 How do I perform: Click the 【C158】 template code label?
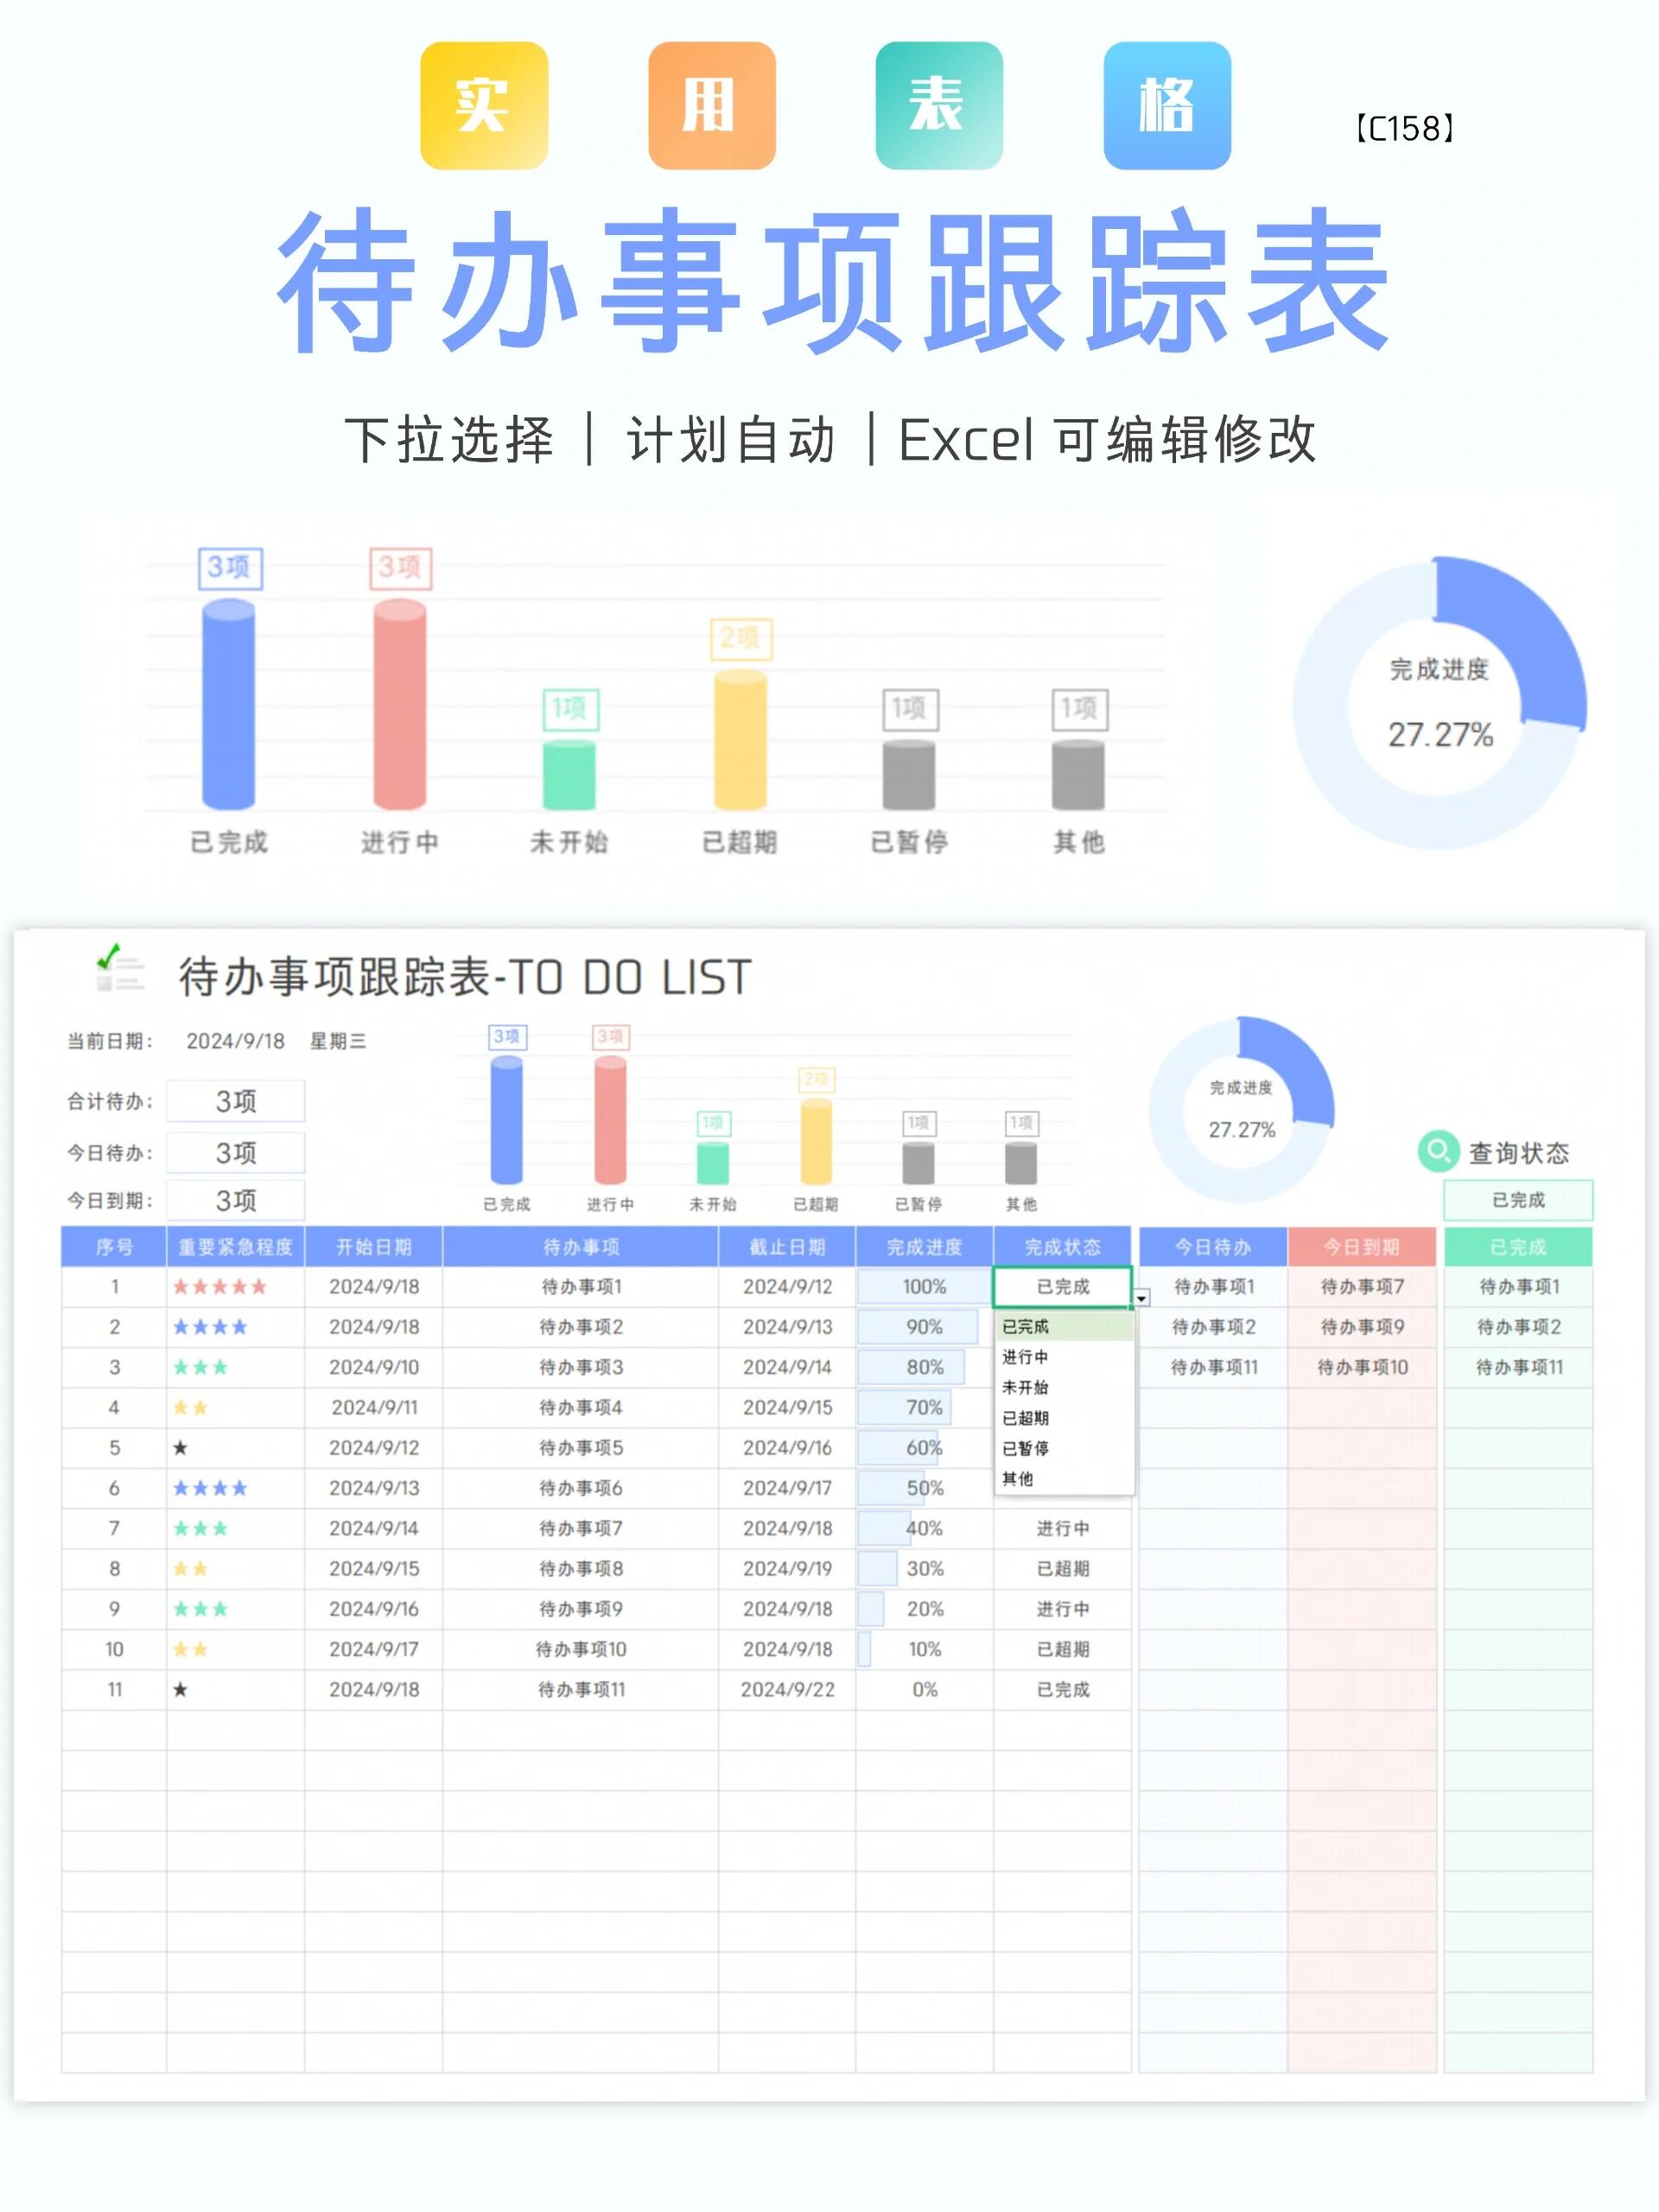pos(1405,128)
